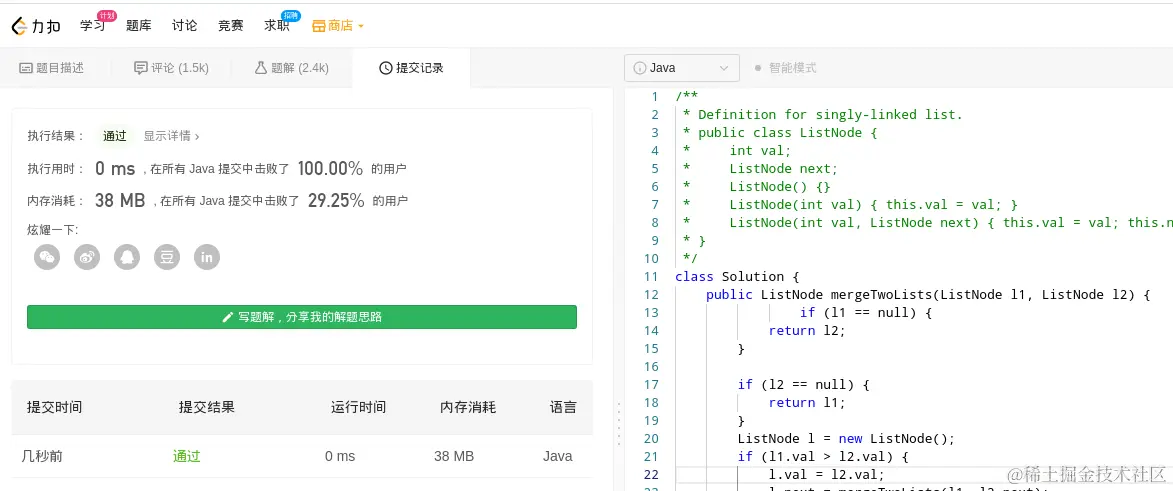Click the 'return l2;' code line
The width and height of the screenshot is (1173, 491).
[x=806, y=330]
